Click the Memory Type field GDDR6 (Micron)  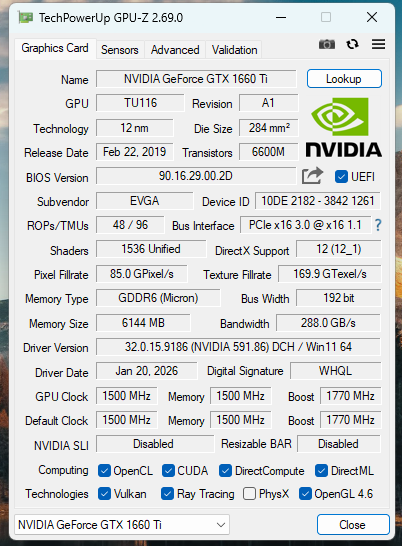coord(158,298)
